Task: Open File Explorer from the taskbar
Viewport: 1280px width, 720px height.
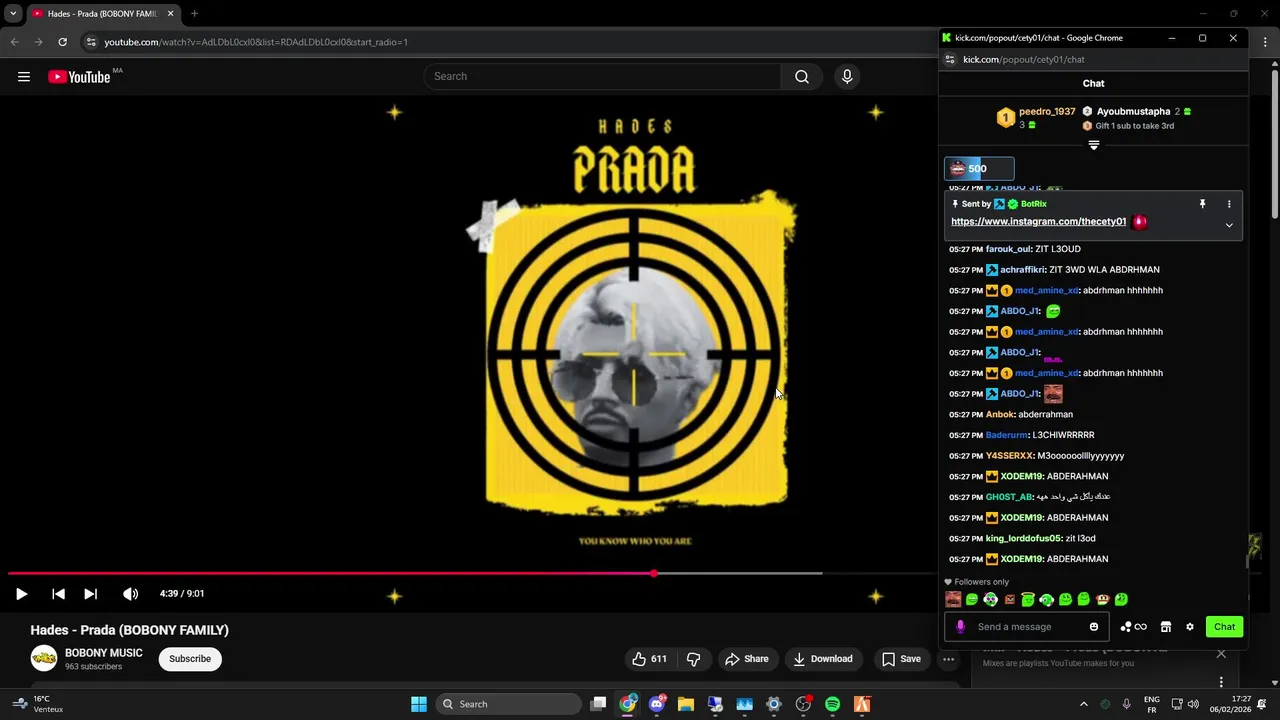Action: 686,704
